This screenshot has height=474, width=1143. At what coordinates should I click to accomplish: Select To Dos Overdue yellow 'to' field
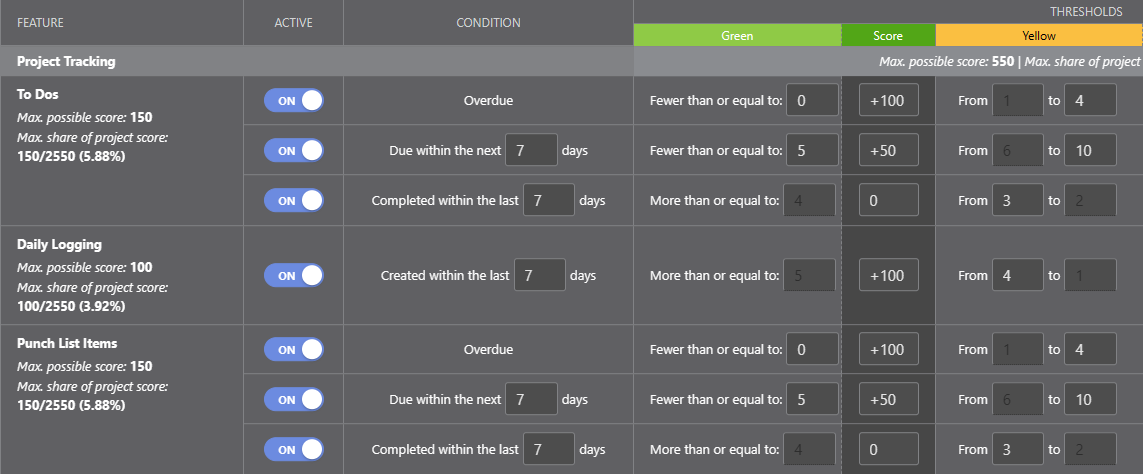(1090, 101)
